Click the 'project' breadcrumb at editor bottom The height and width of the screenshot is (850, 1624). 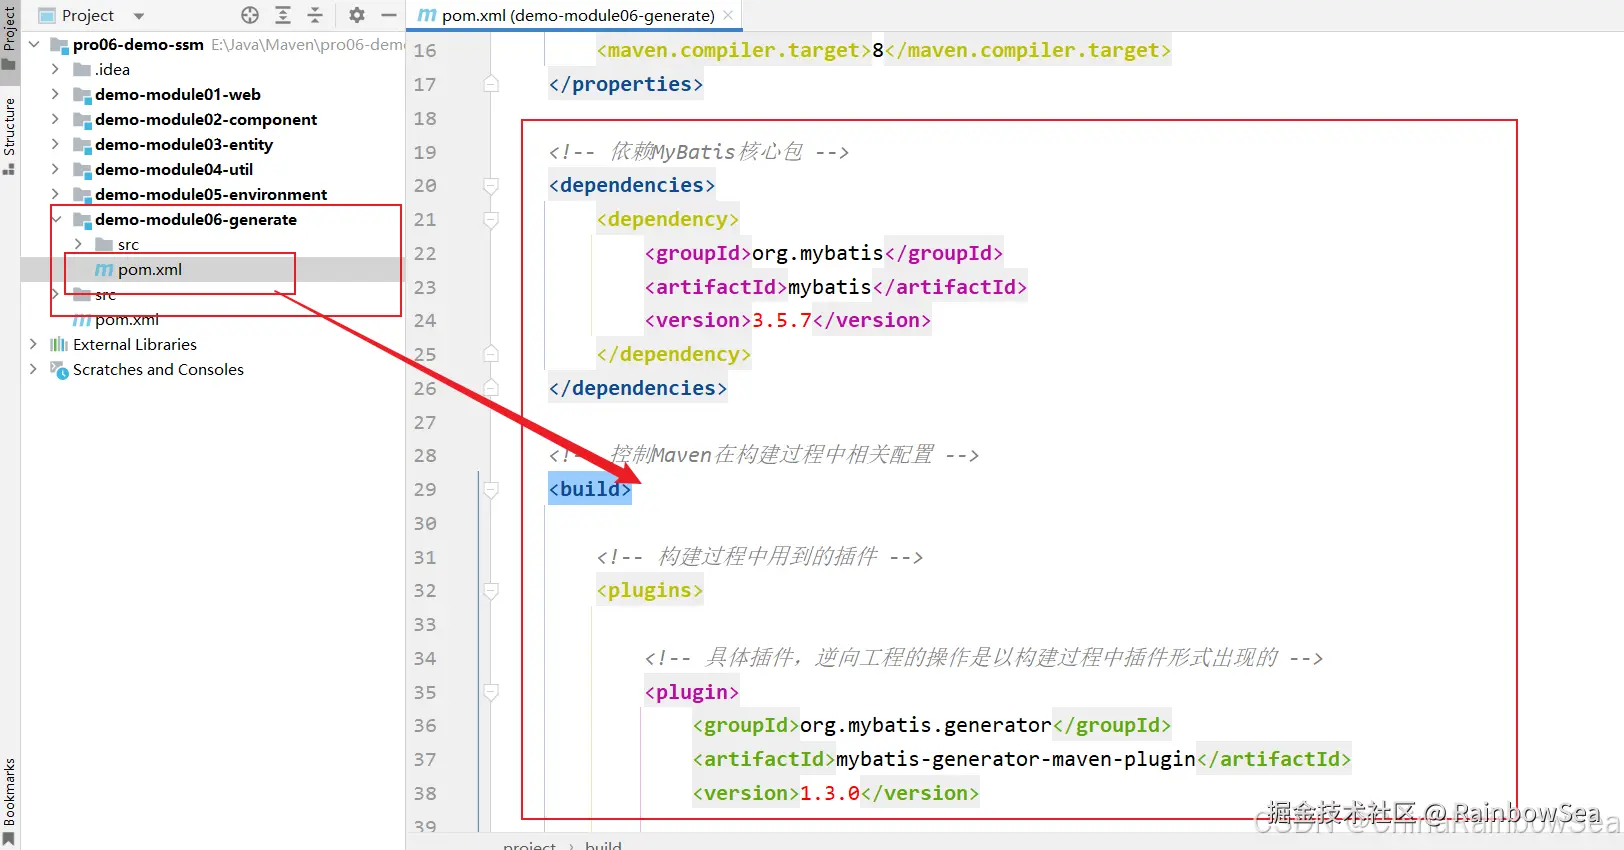point(529,845)
